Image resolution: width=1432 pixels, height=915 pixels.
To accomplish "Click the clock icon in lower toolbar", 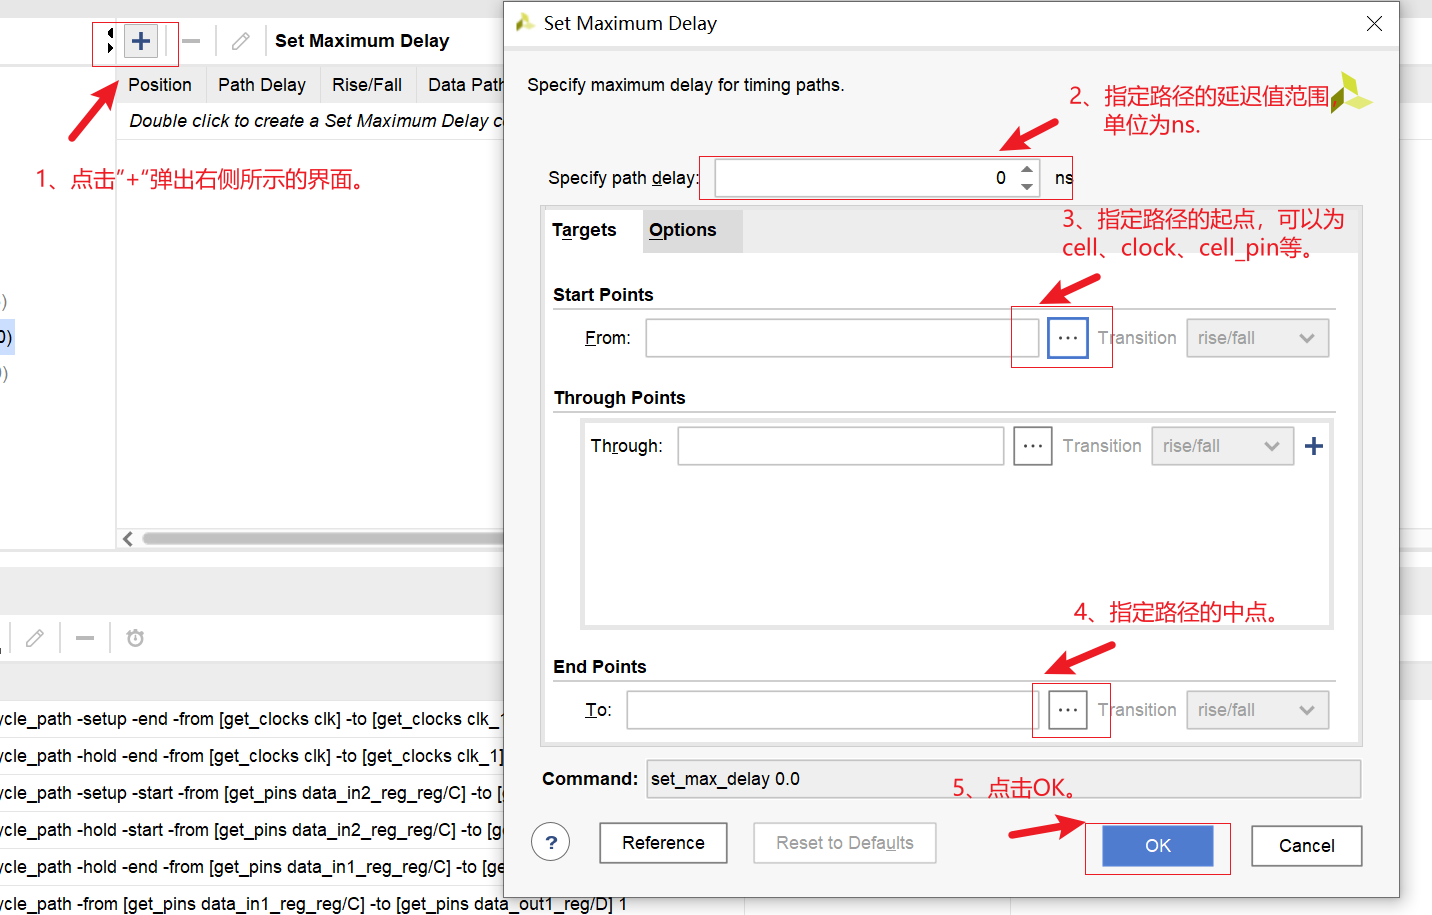I will (135, 638).
